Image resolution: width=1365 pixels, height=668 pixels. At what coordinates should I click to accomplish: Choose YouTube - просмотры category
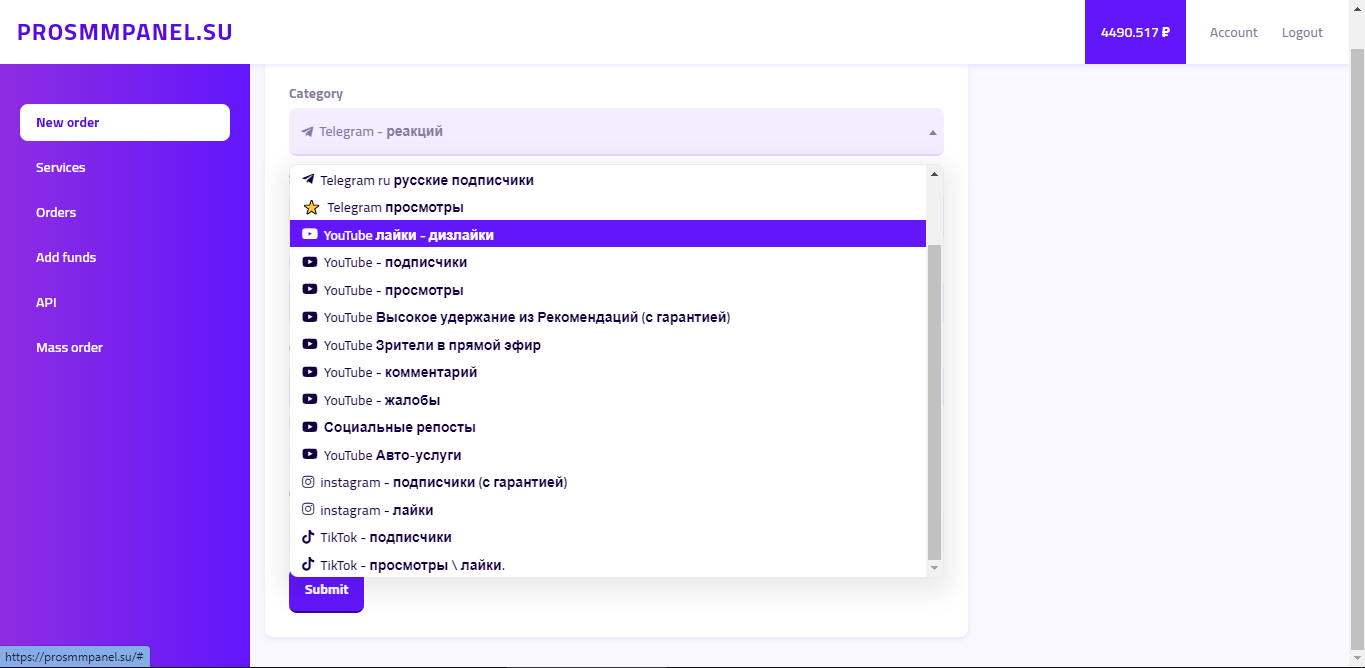coord(608,290)
